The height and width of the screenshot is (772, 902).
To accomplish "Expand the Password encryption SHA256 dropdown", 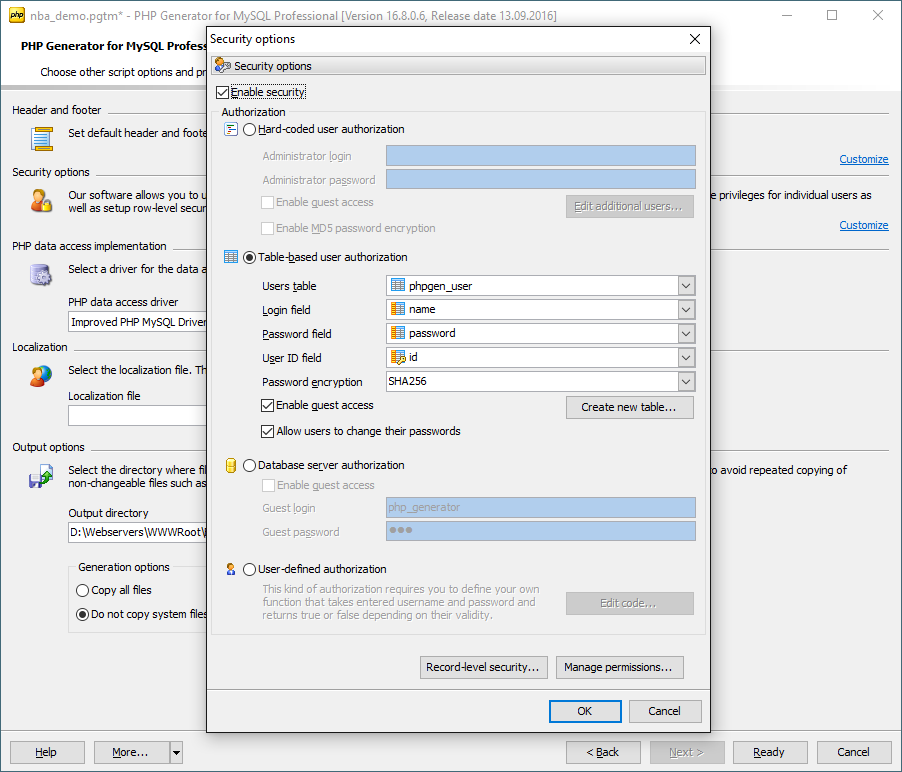I will pos(685,382).
